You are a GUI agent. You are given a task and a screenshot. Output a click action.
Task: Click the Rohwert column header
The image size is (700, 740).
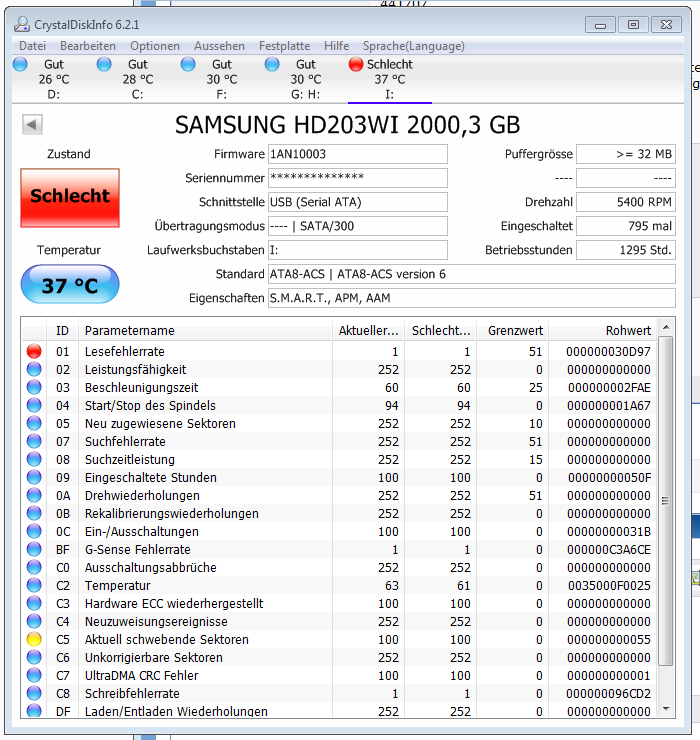602,330
